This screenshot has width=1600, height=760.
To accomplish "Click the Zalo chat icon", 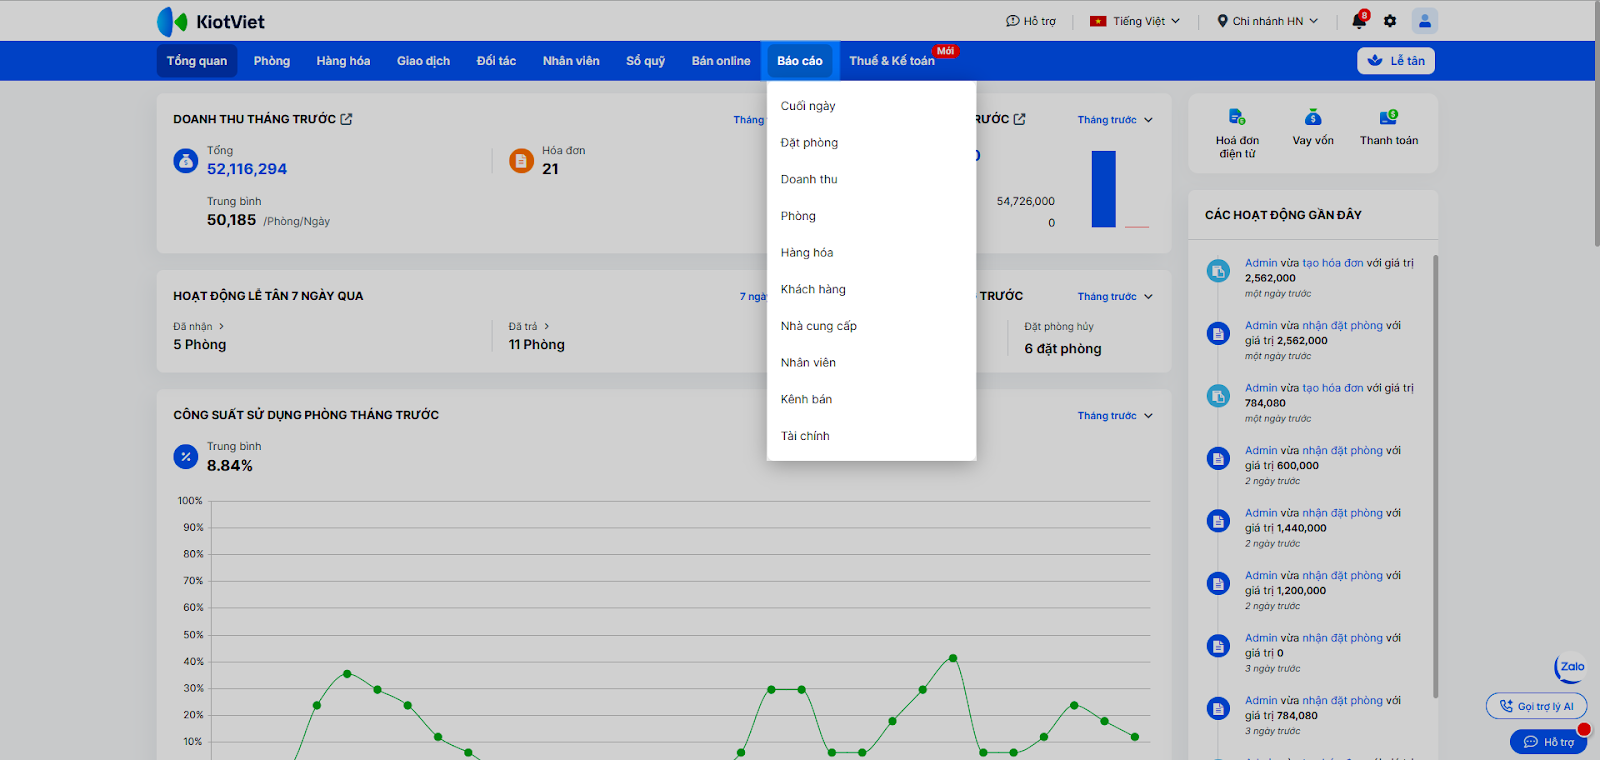I will (1571, 667).
